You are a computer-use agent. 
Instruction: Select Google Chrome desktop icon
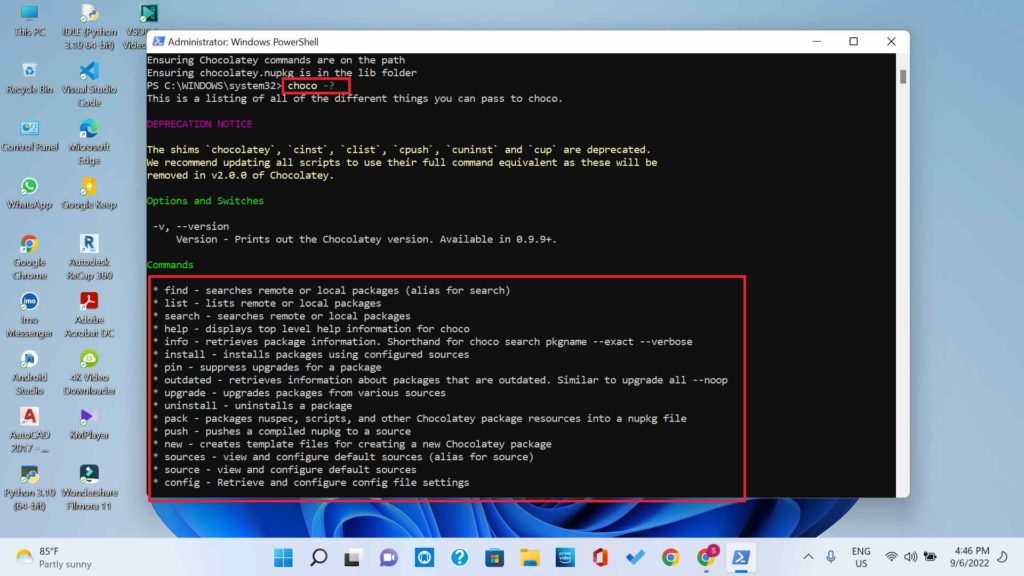point(29,257)
